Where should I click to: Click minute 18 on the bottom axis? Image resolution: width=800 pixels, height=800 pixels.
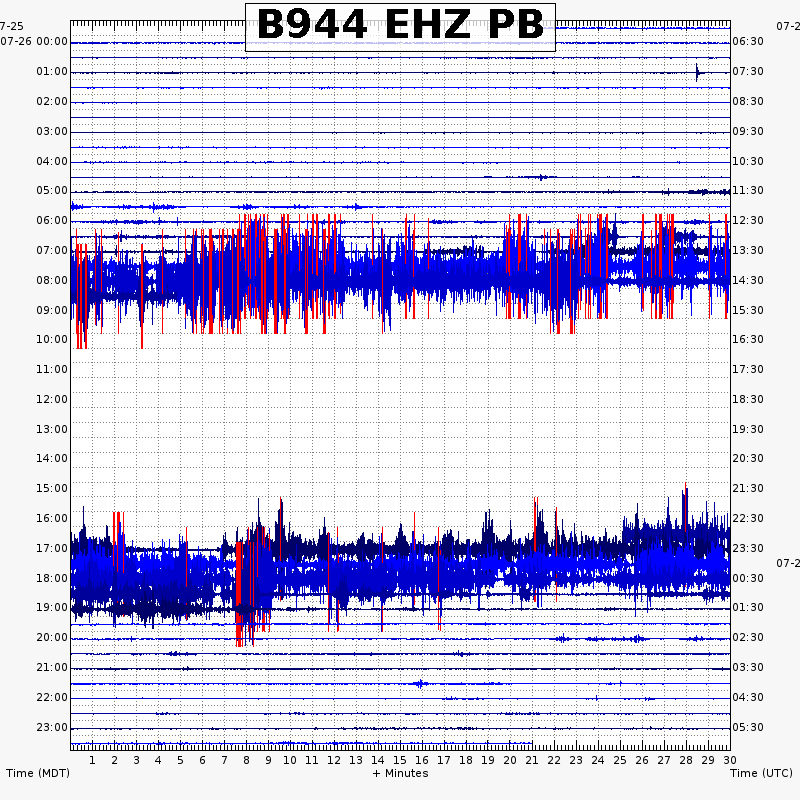[x=466, y=760]
